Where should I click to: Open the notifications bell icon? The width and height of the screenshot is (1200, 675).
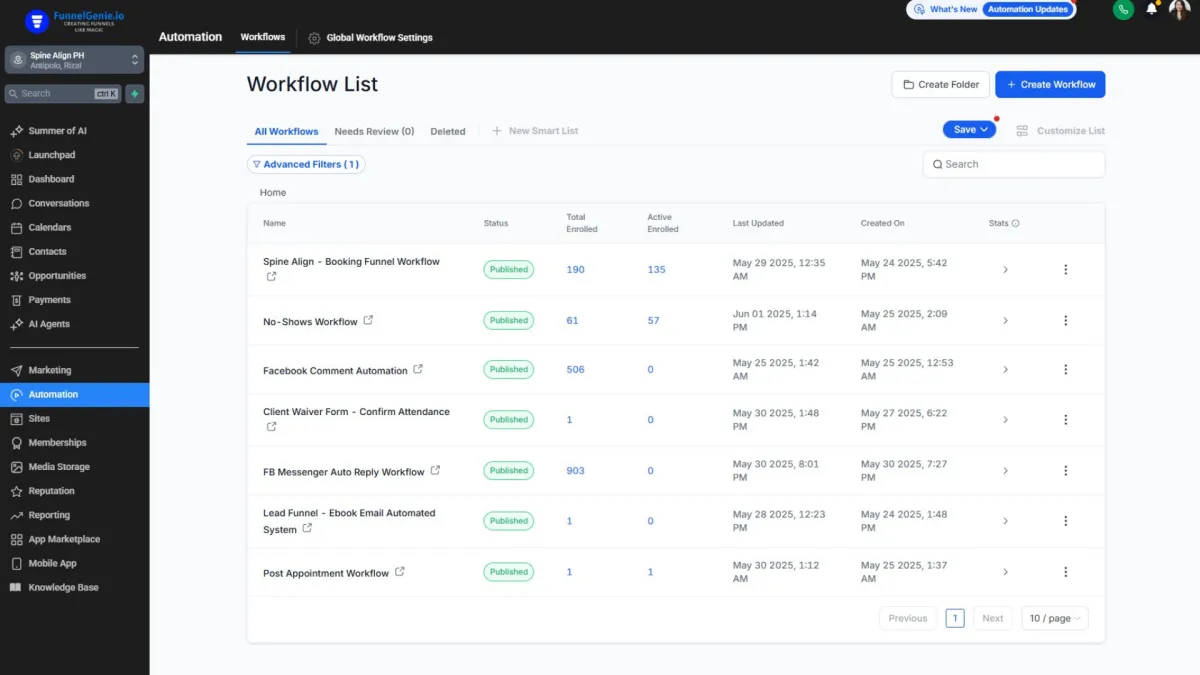click(x=1151, y=9)
